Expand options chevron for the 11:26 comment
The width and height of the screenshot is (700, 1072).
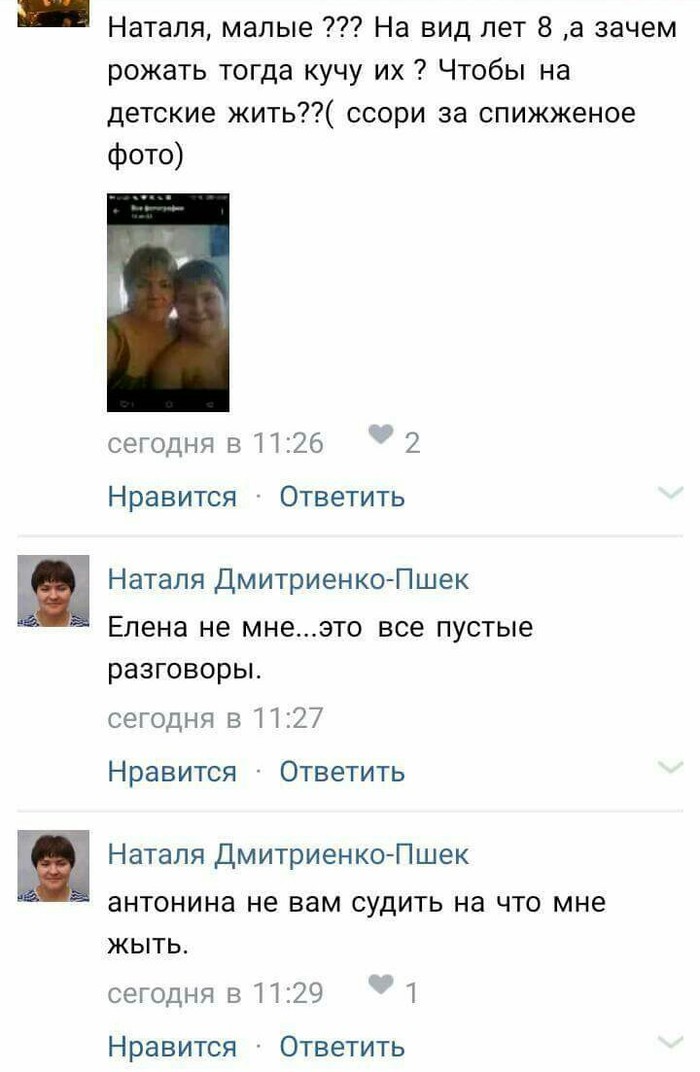point(670,493)
